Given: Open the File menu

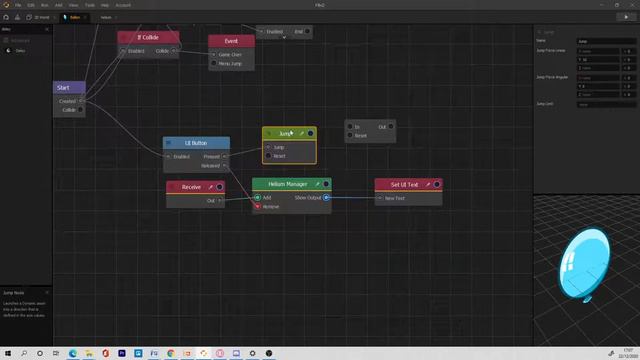Looking at the screenshot, I should (18, 5).
